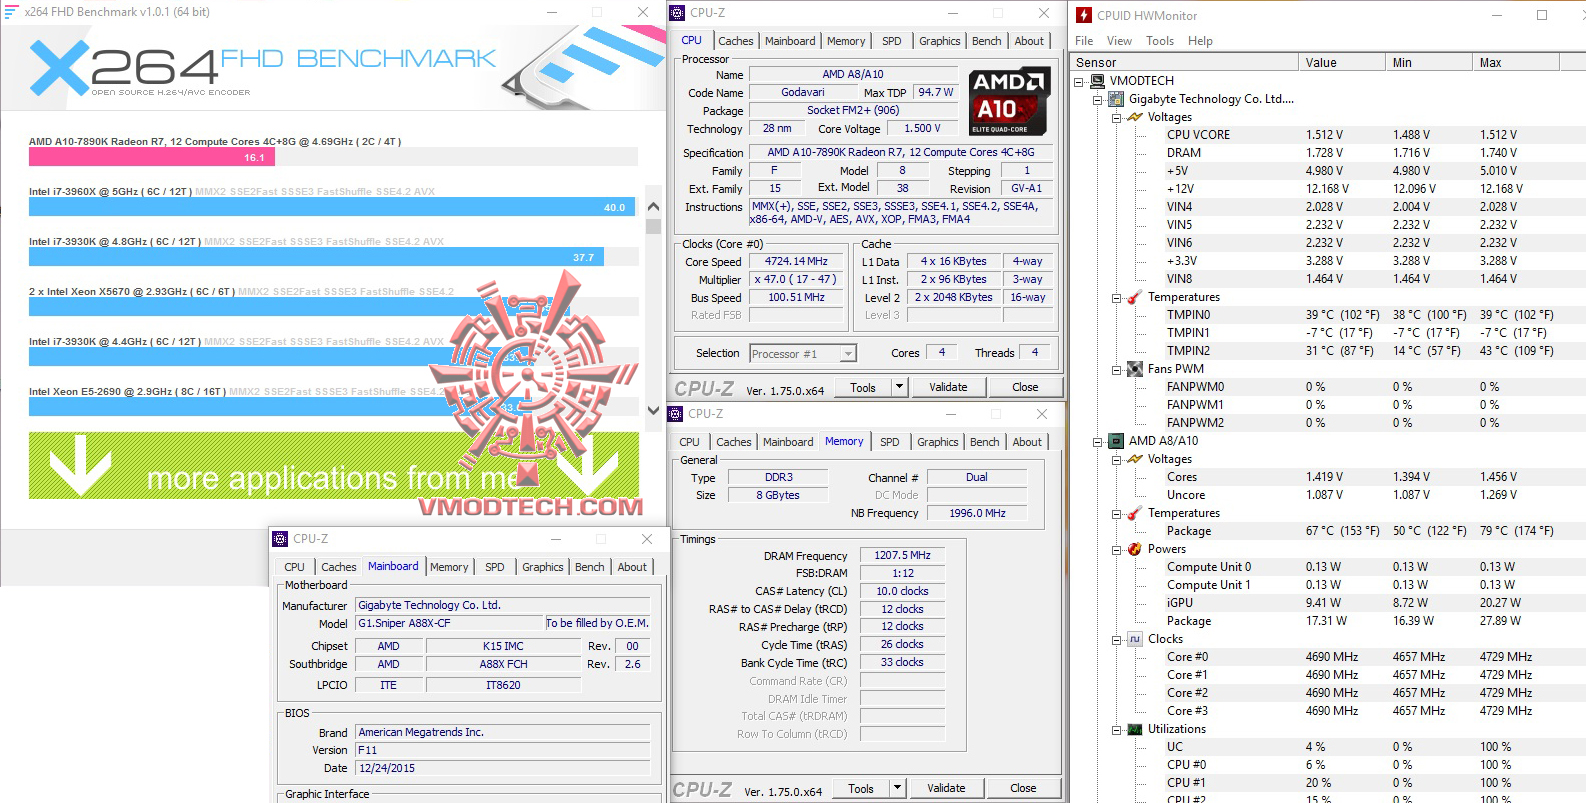
Task: Click the Value column header in HWMonitor
Action: click(x=1341, y=62)
